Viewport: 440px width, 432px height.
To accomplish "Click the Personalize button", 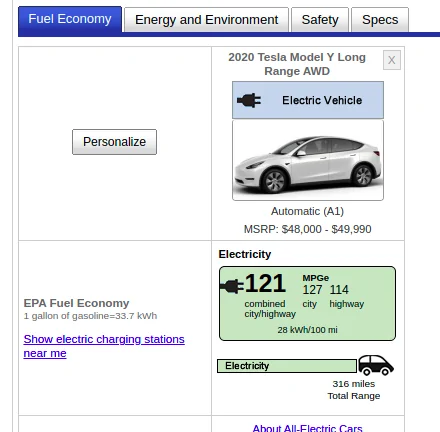I will click(114, 142).
